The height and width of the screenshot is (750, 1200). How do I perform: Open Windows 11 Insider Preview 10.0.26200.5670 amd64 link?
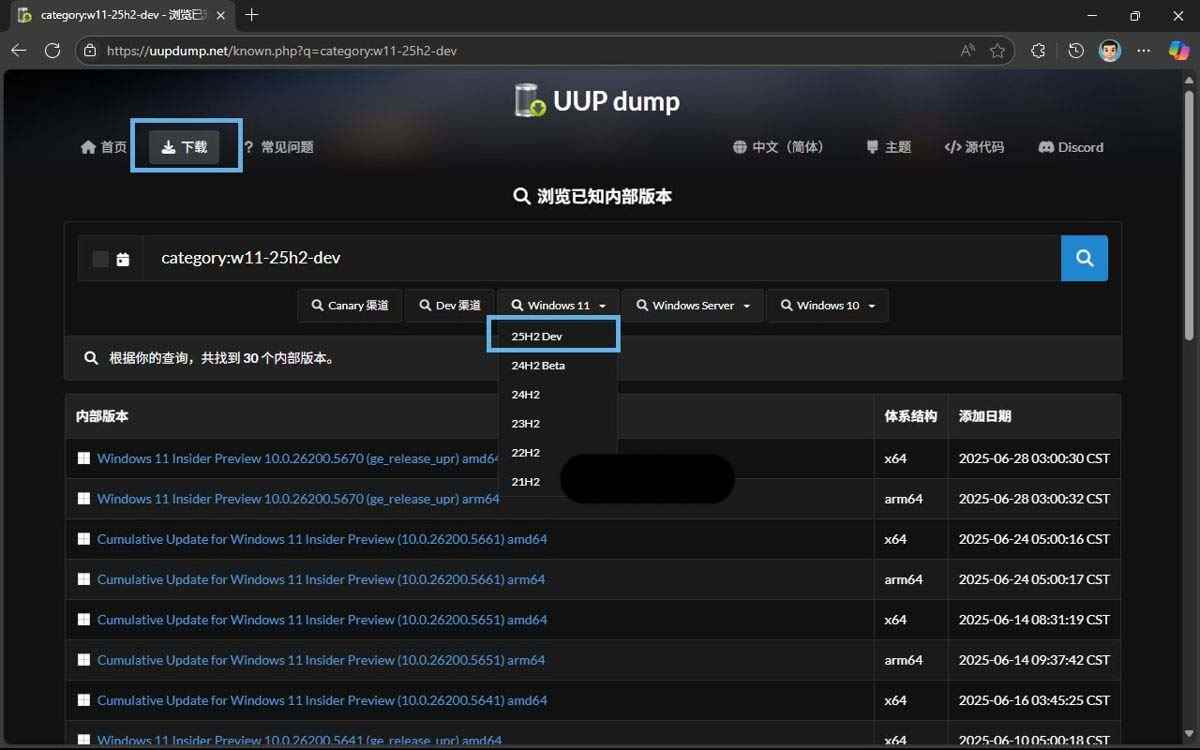(x=295, y=458)
